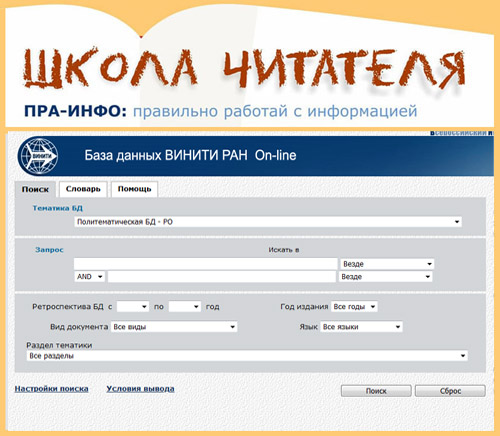
Task: Focus the second query input field
Action: point(222,276)
